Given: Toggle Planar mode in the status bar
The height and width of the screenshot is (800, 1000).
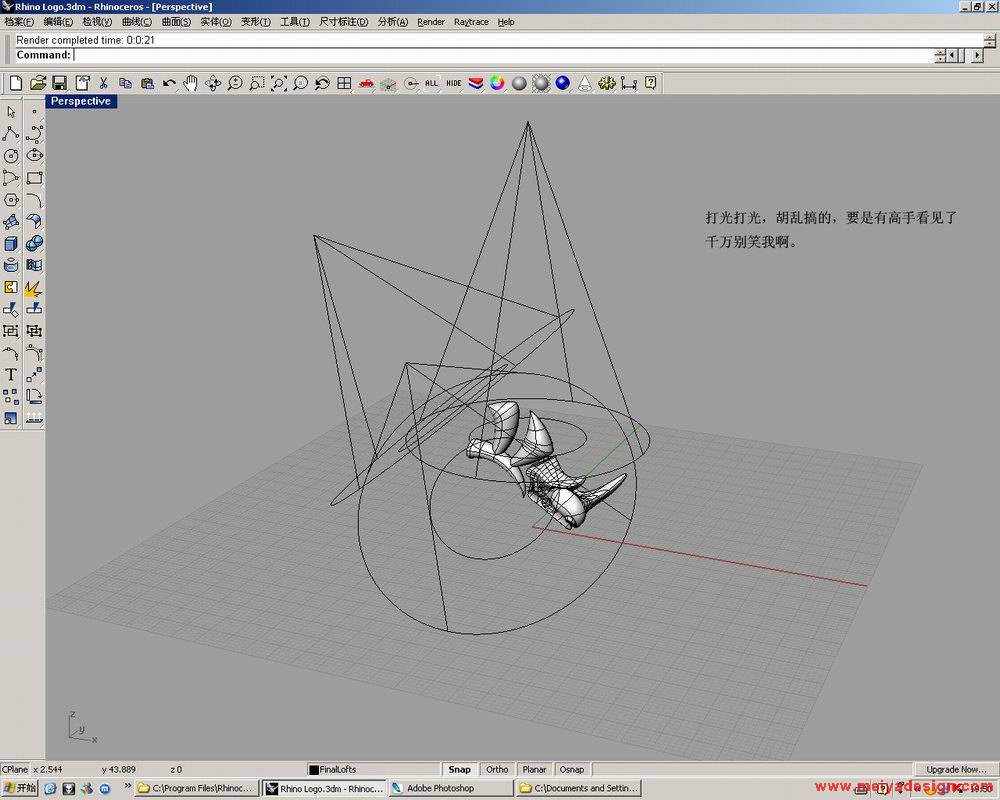Looking at the screenshot, I should pos(534,769).
